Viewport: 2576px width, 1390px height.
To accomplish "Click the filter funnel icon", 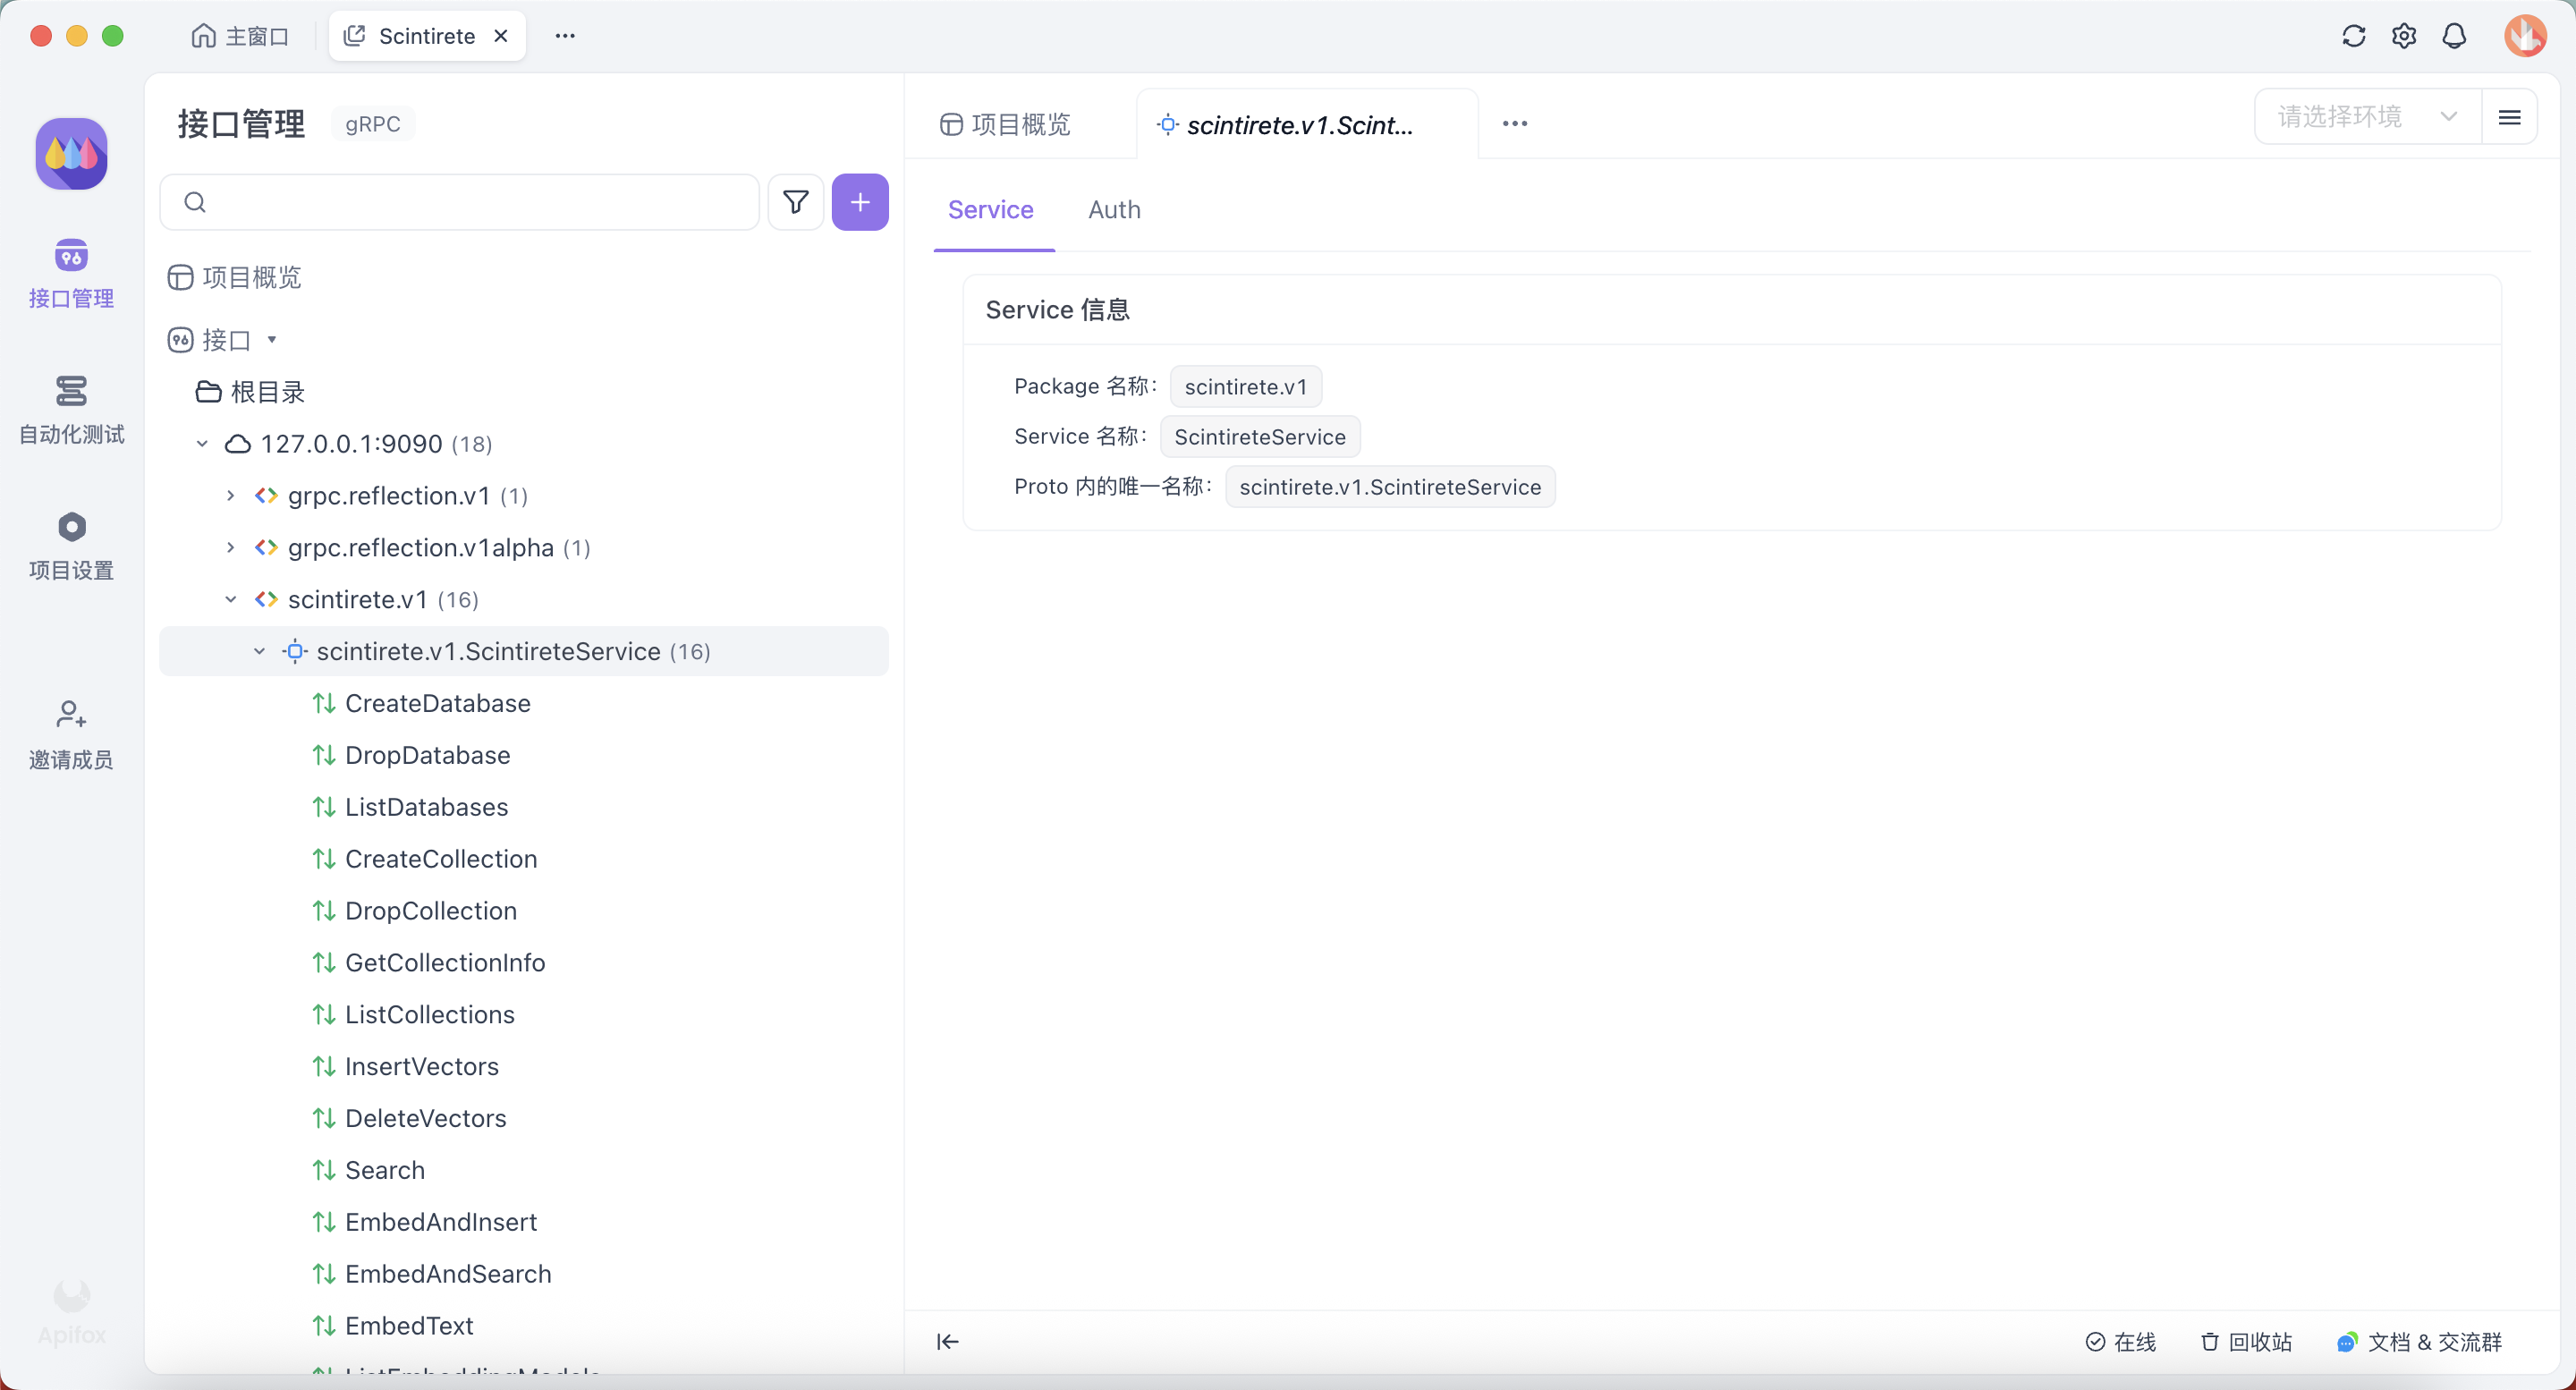I will coord(796,202).
